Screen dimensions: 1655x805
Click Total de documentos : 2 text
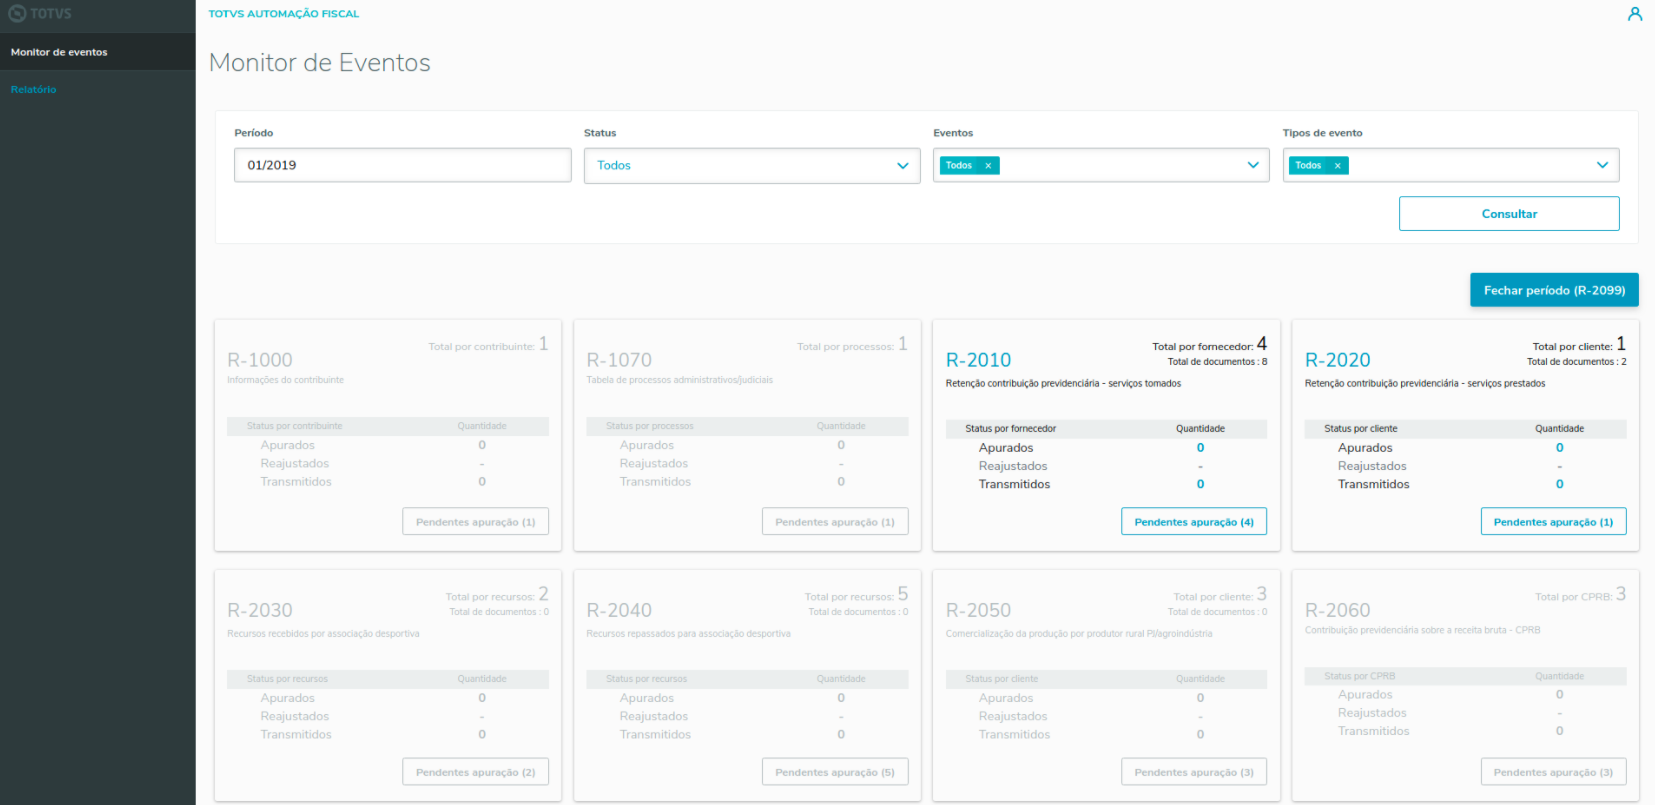[1576, 362]
